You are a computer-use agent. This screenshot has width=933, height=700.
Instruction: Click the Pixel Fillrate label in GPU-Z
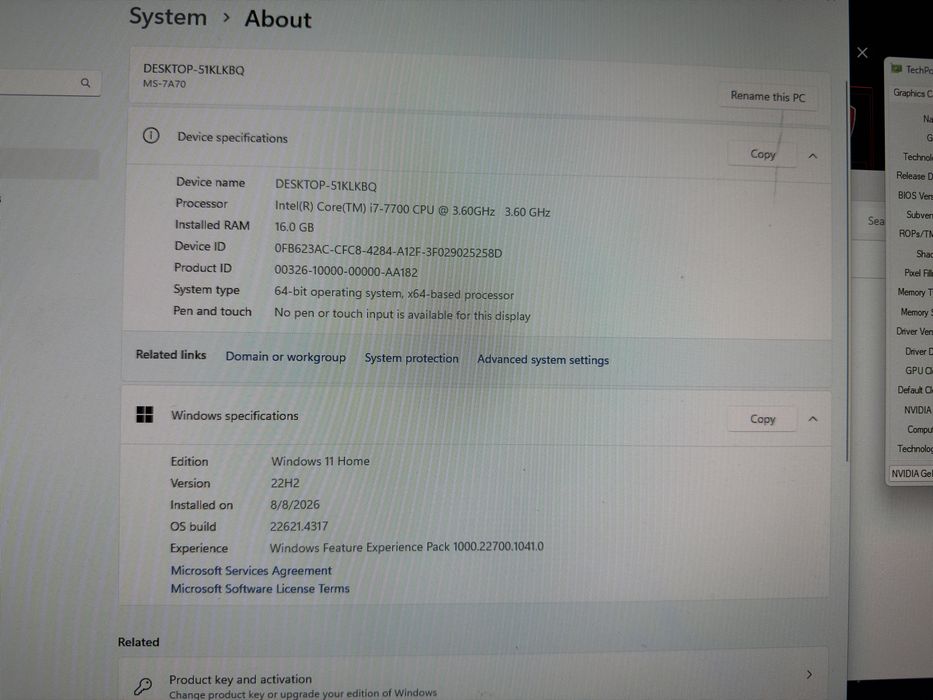pos(918,273)
